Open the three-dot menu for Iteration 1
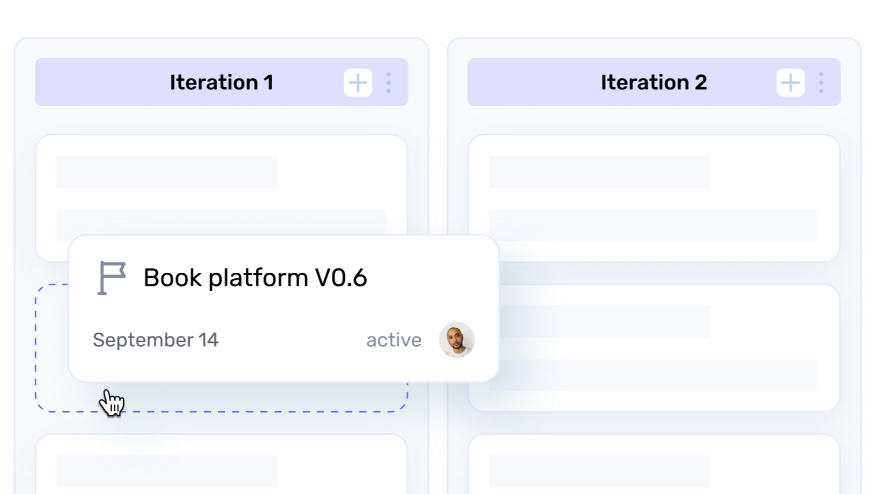The width and height of the screenshot is (870, 494). pyautogui.click(x=388, y=83)
